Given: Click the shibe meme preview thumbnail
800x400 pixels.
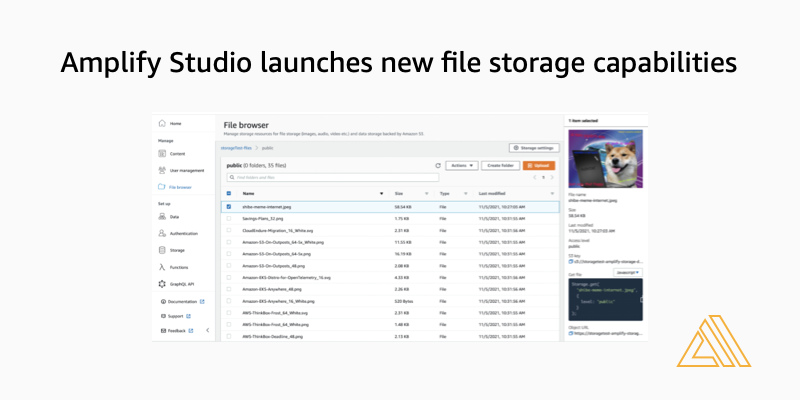Looking at the screenshot, I should click(x=606, y=159).
